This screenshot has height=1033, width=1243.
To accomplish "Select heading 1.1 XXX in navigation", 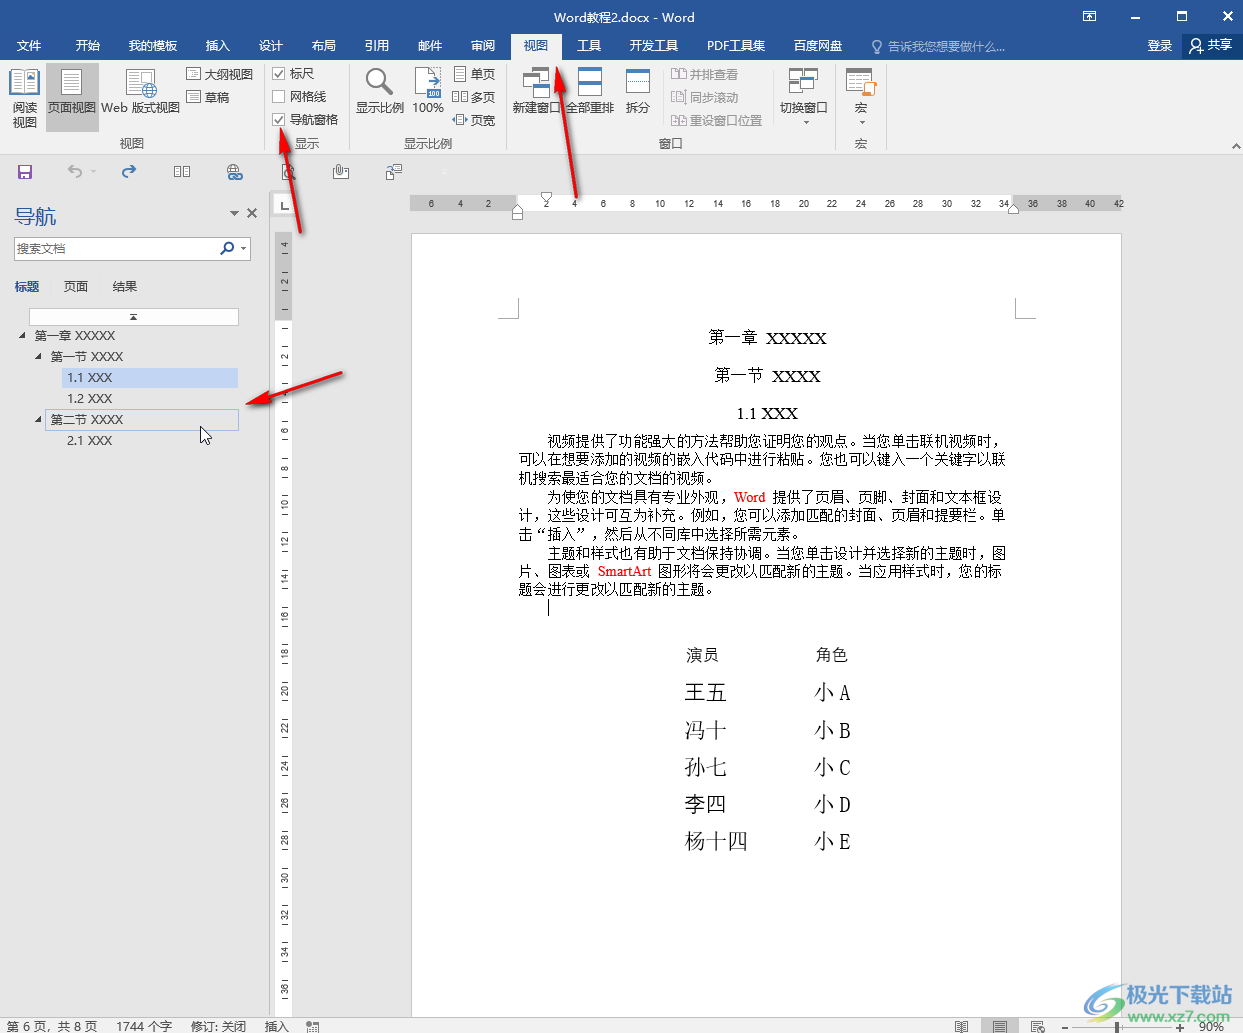I will (x=150, y=378).
